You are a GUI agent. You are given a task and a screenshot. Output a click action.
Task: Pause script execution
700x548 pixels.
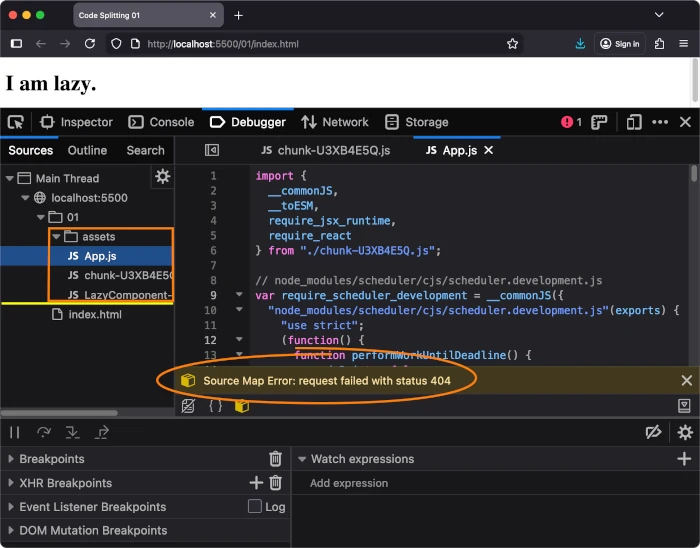coord(15,432)
